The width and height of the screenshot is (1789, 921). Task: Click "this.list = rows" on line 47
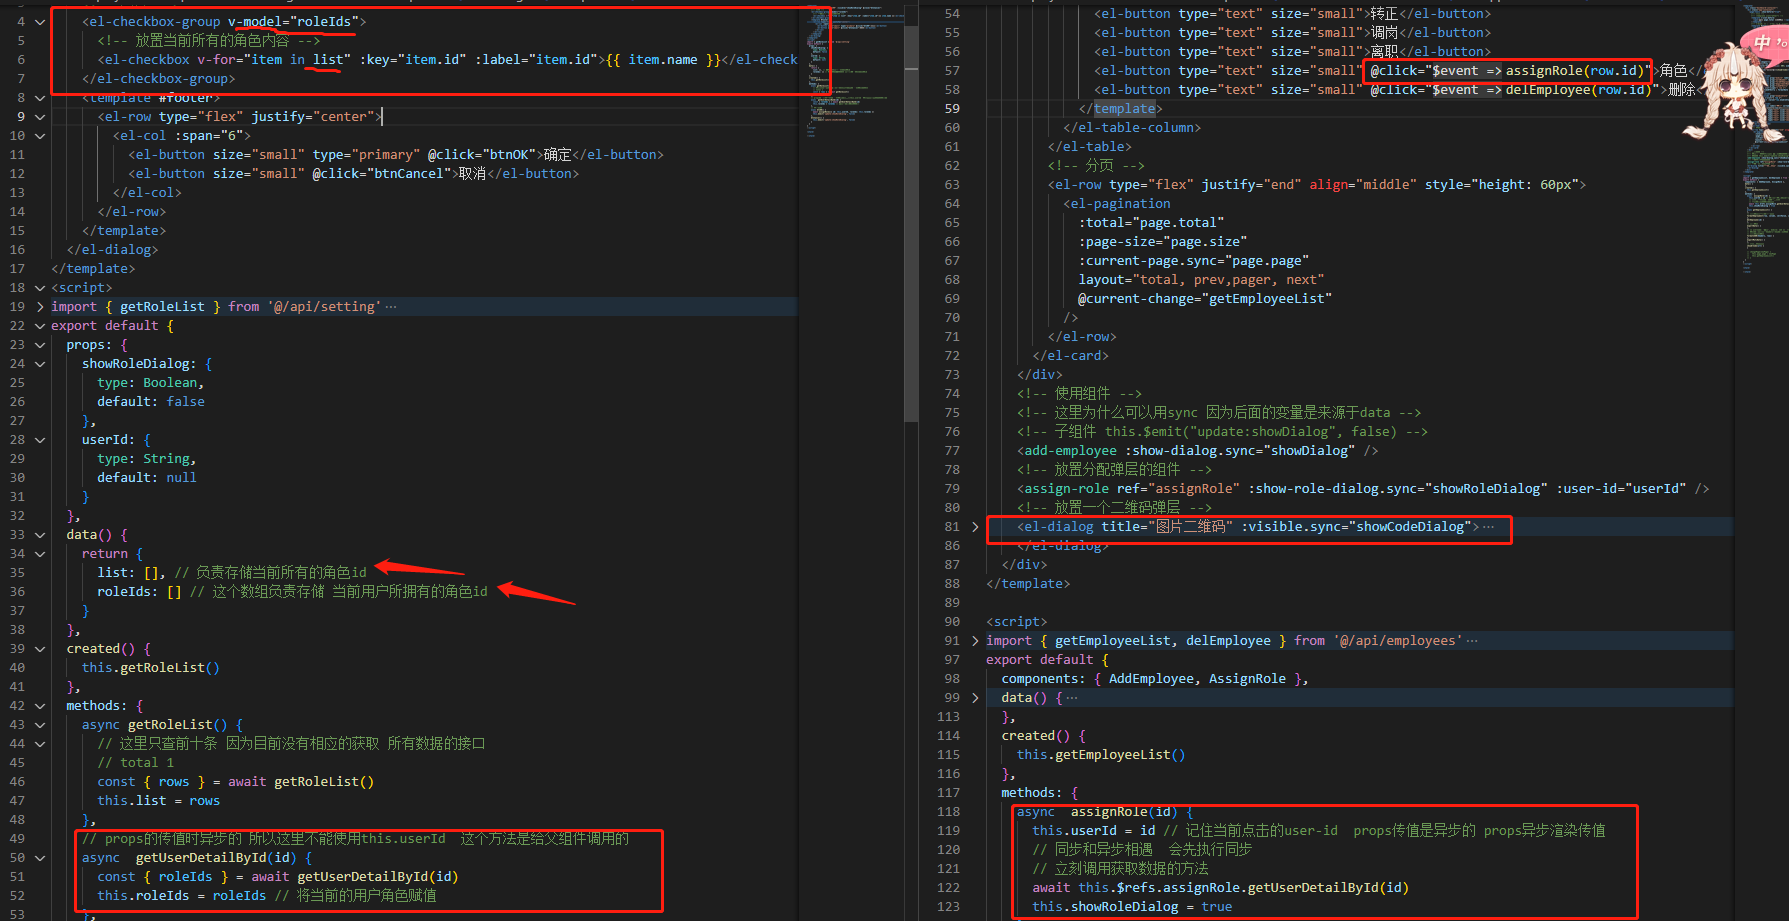(158, 801)
